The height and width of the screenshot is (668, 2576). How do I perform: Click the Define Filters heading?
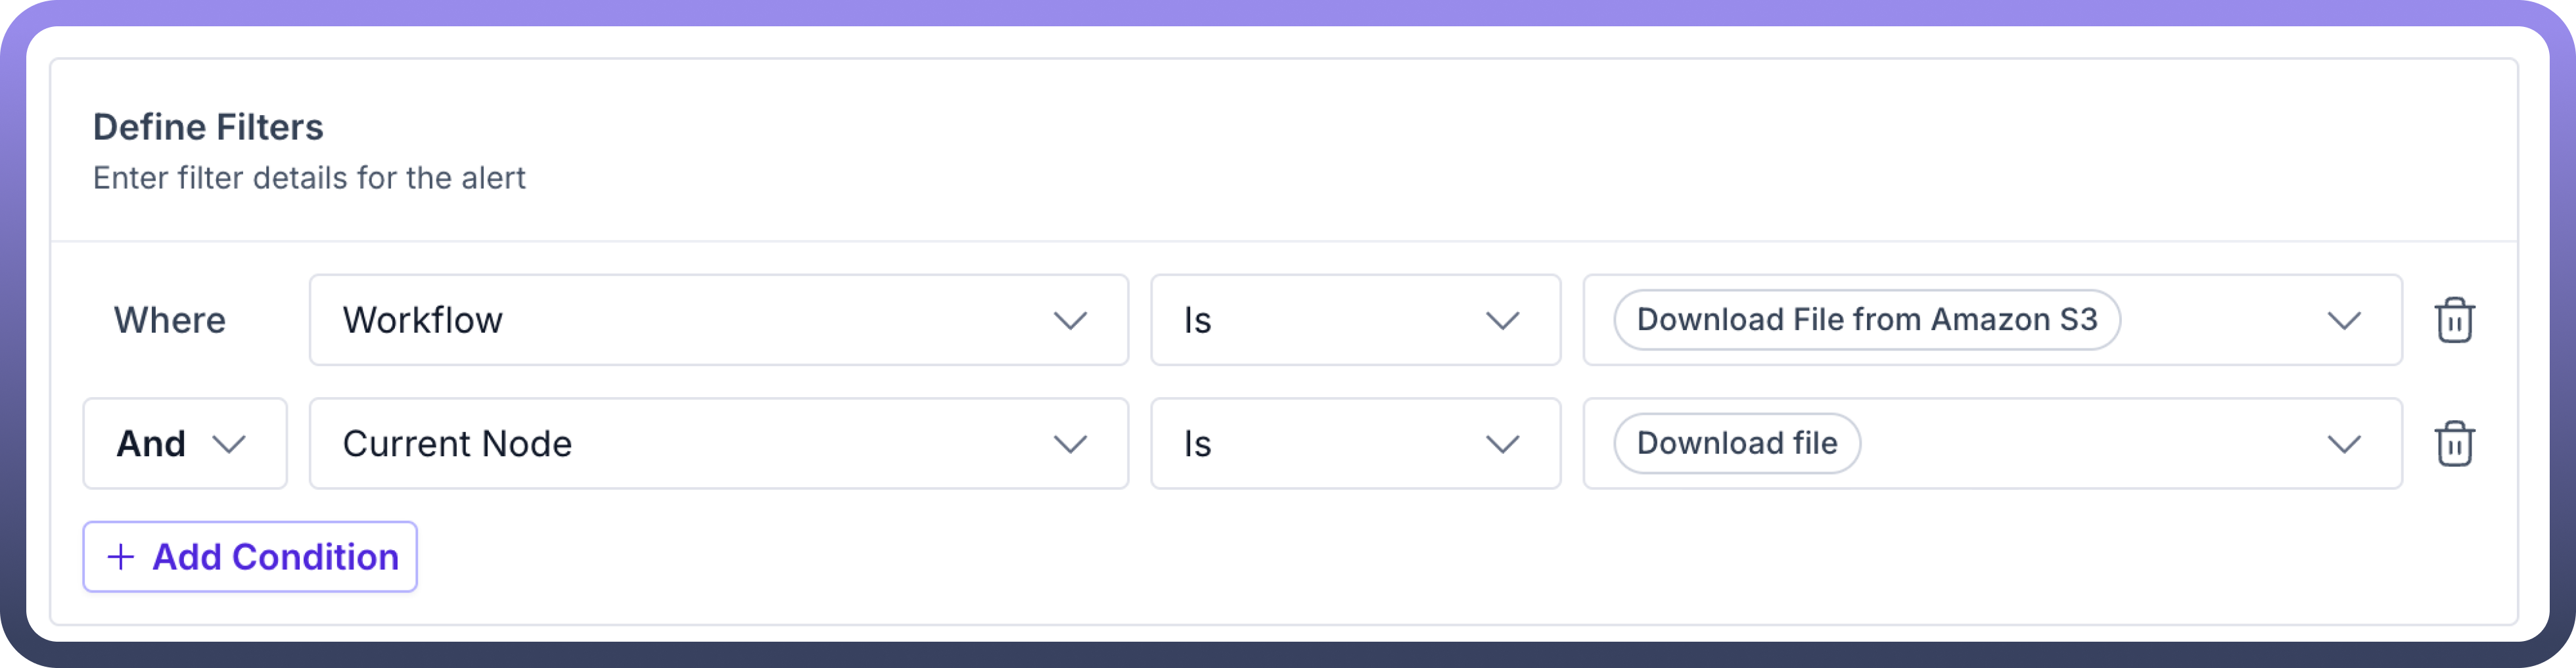tap(208, 127)
